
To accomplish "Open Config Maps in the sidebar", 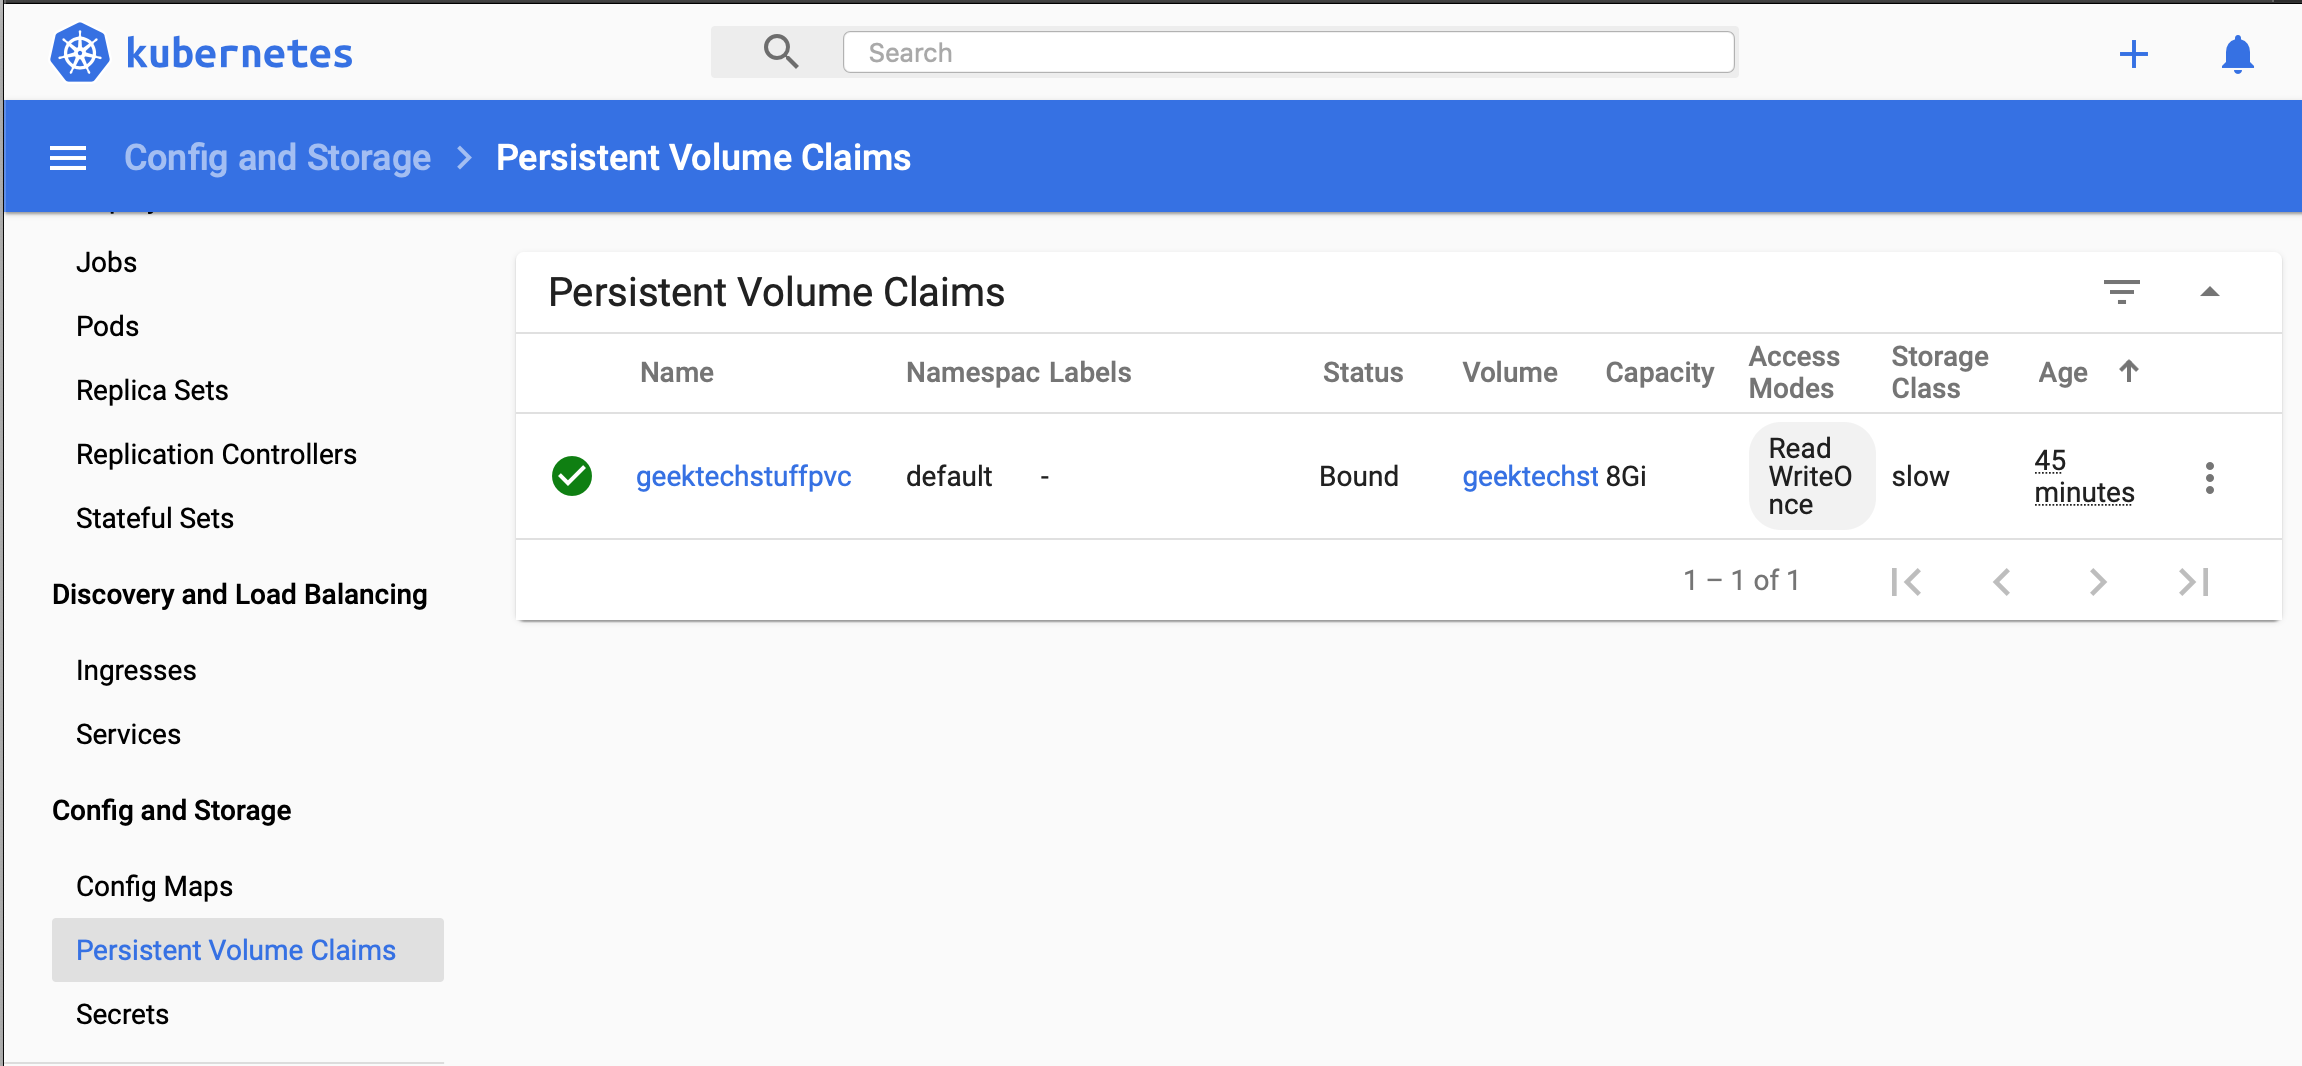I will (x=154, y=886).
